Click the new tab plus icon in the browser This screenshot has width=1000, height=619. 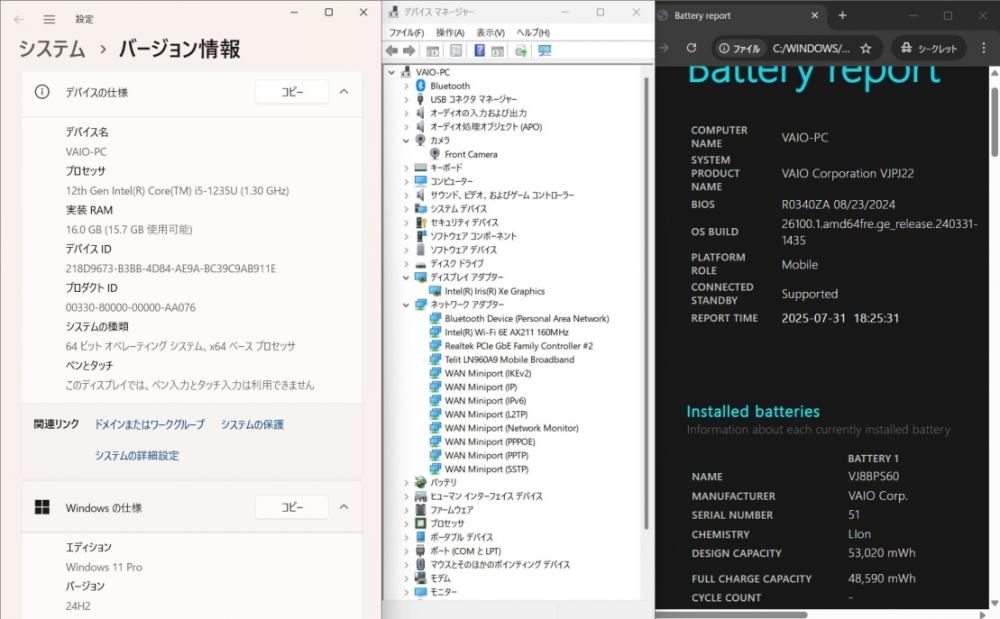842,15
